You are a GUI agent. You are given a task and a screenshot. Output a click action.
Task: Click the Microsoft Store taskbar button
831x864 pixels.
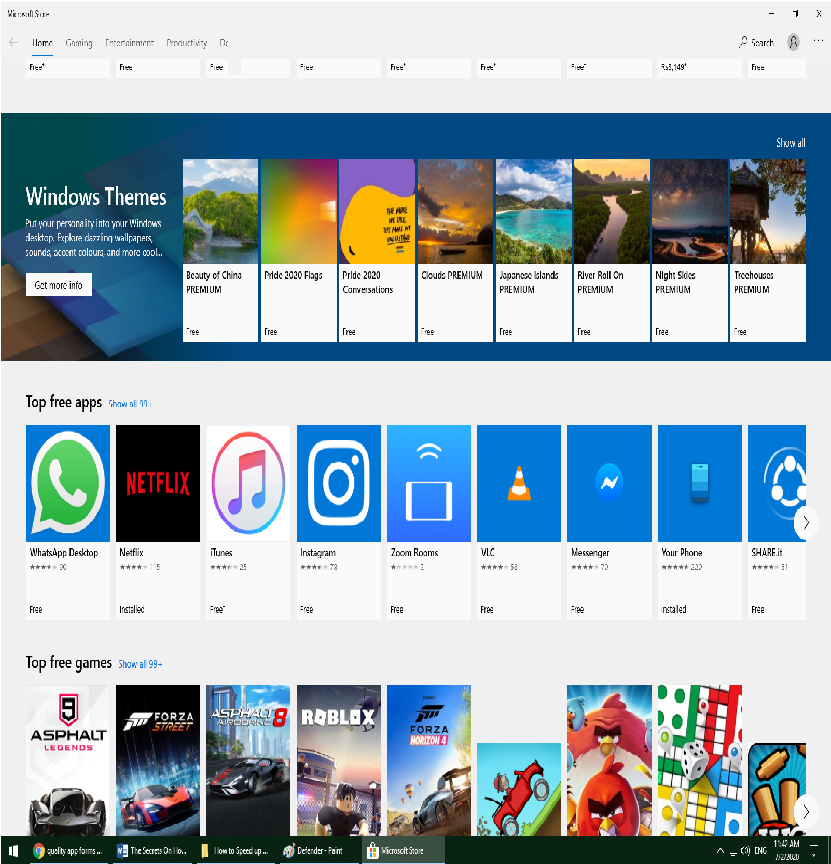[x=403, y=850]
